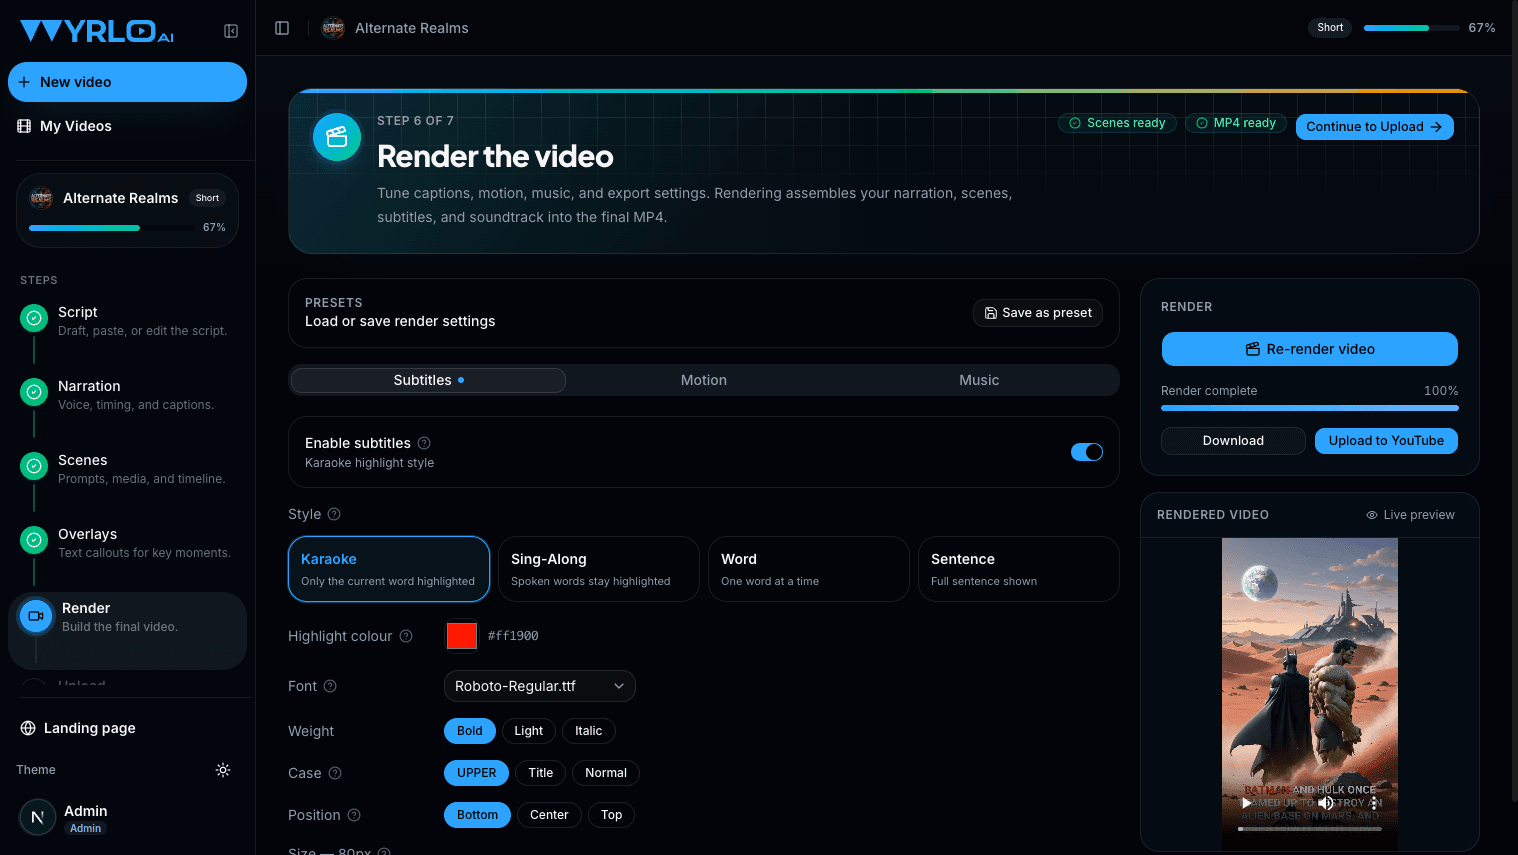Toggle the Live preview eye
The width and height of the screenshot is (1518, 855).
click(x=1372, y=515)
